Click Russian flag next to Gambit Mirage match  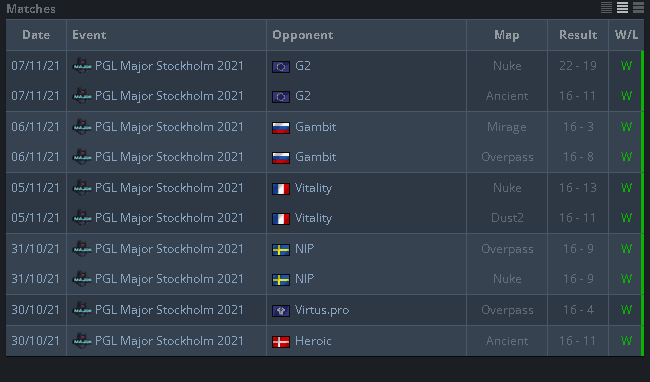point(281,127)
